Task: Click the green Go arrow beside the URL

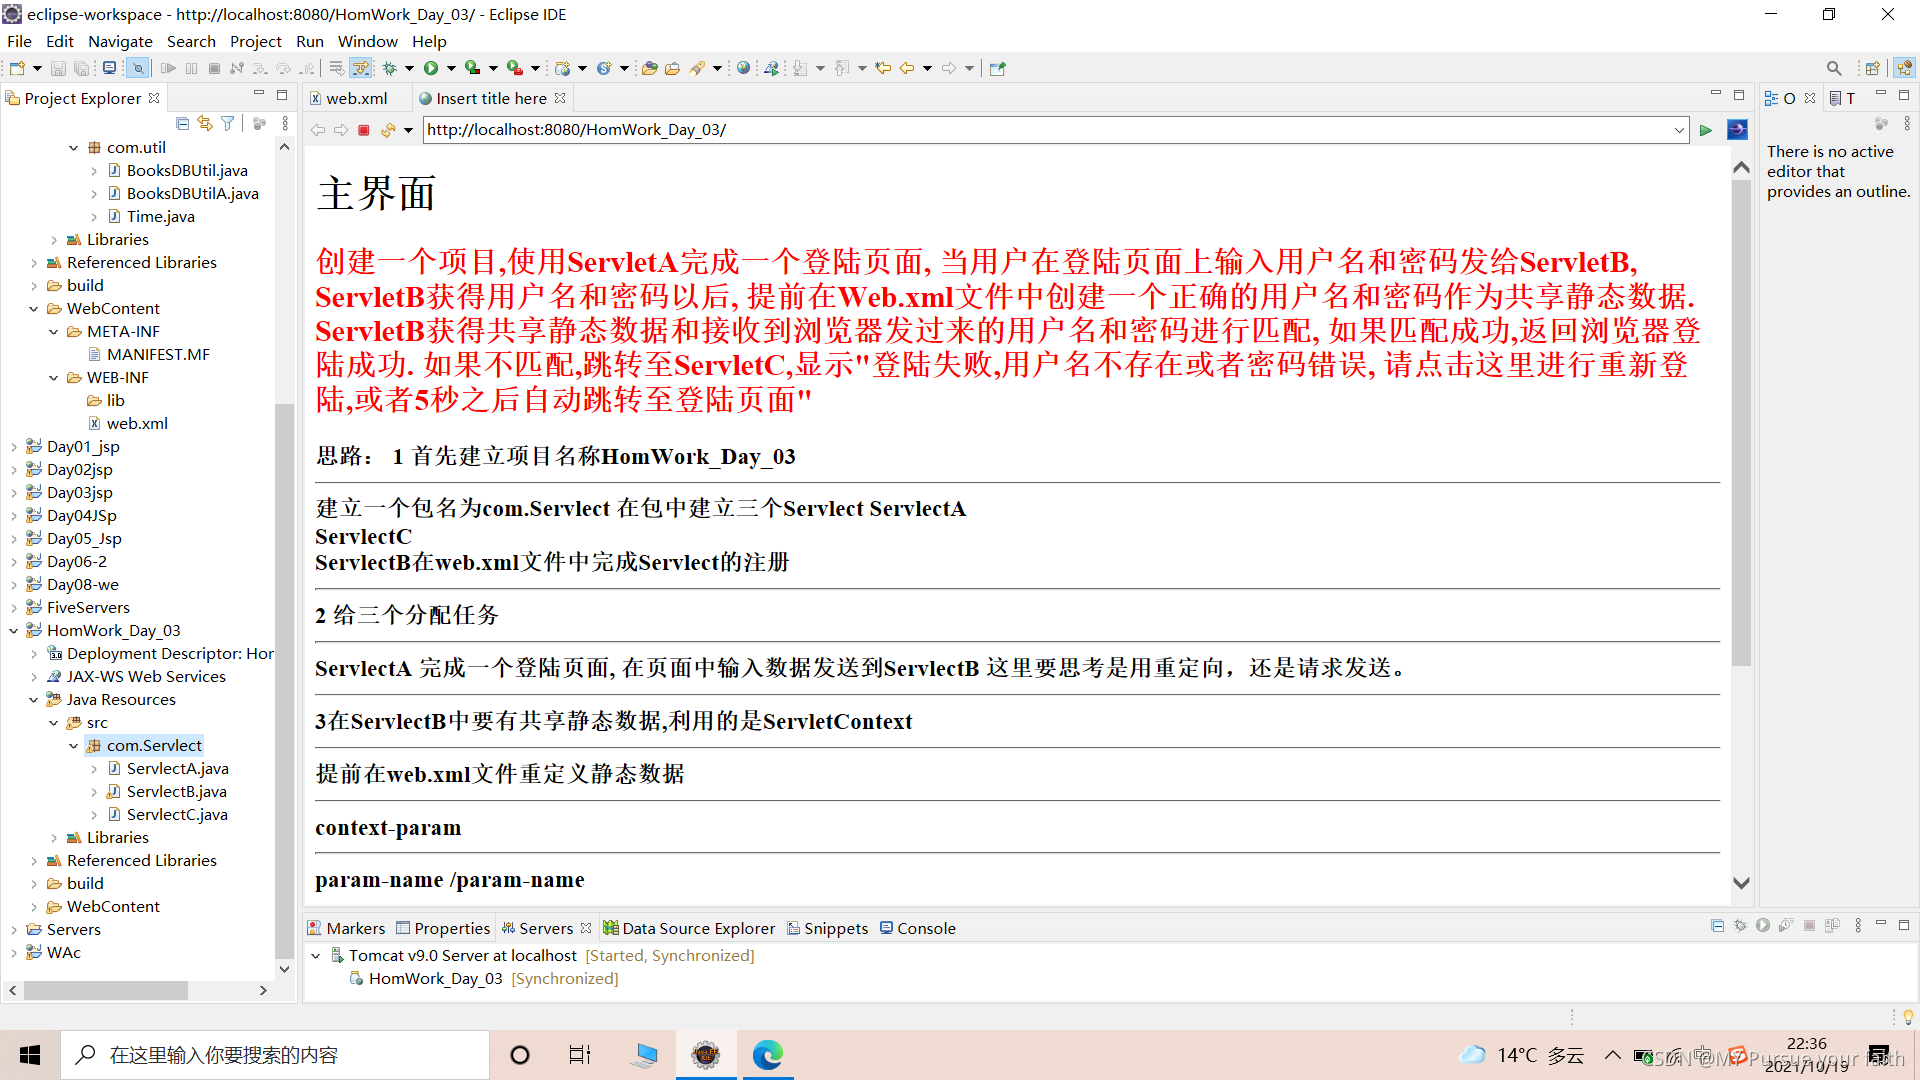Action: (1706, 130)
